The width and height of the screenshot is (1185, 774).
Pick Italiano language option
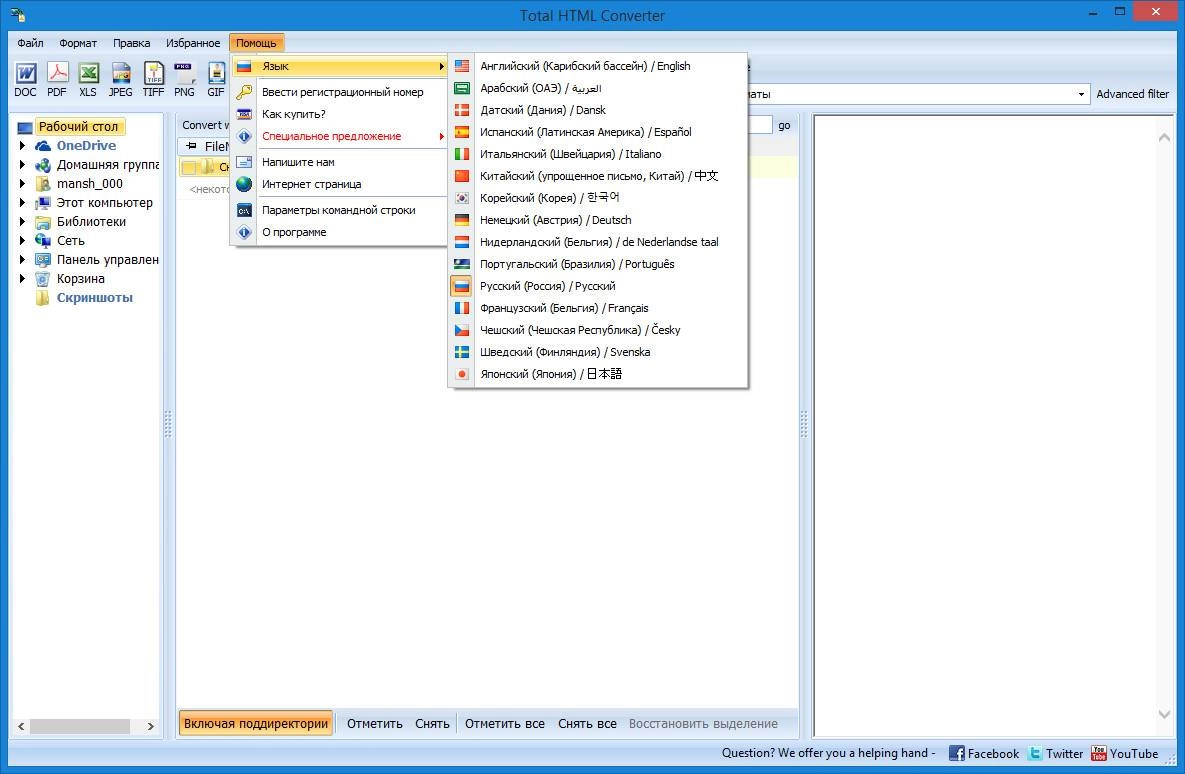[598, 153]
